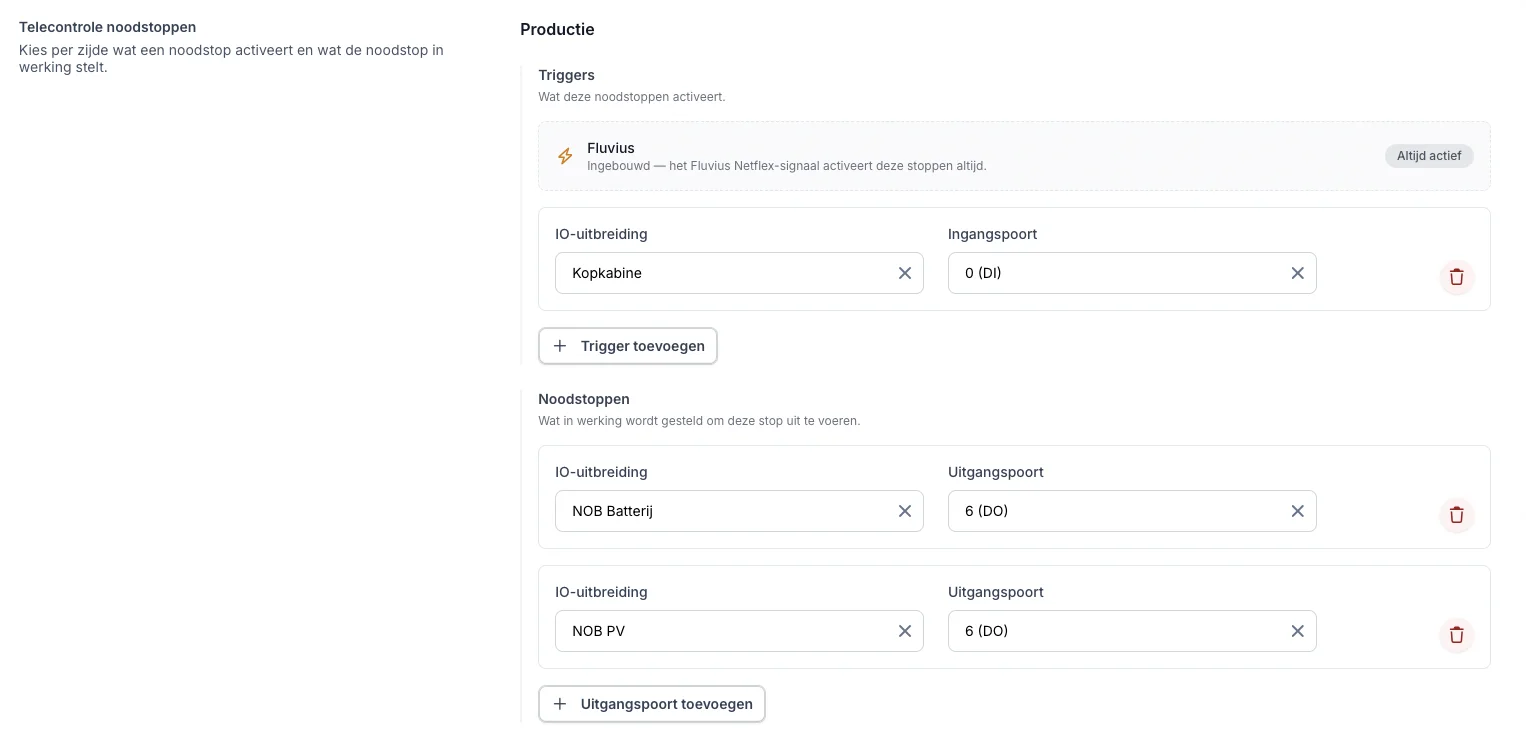Viewport: 1526px width, 746px height.
Task: Open the NOB PV IO-uitbreiding dropdown
Action: pos(739,631)
